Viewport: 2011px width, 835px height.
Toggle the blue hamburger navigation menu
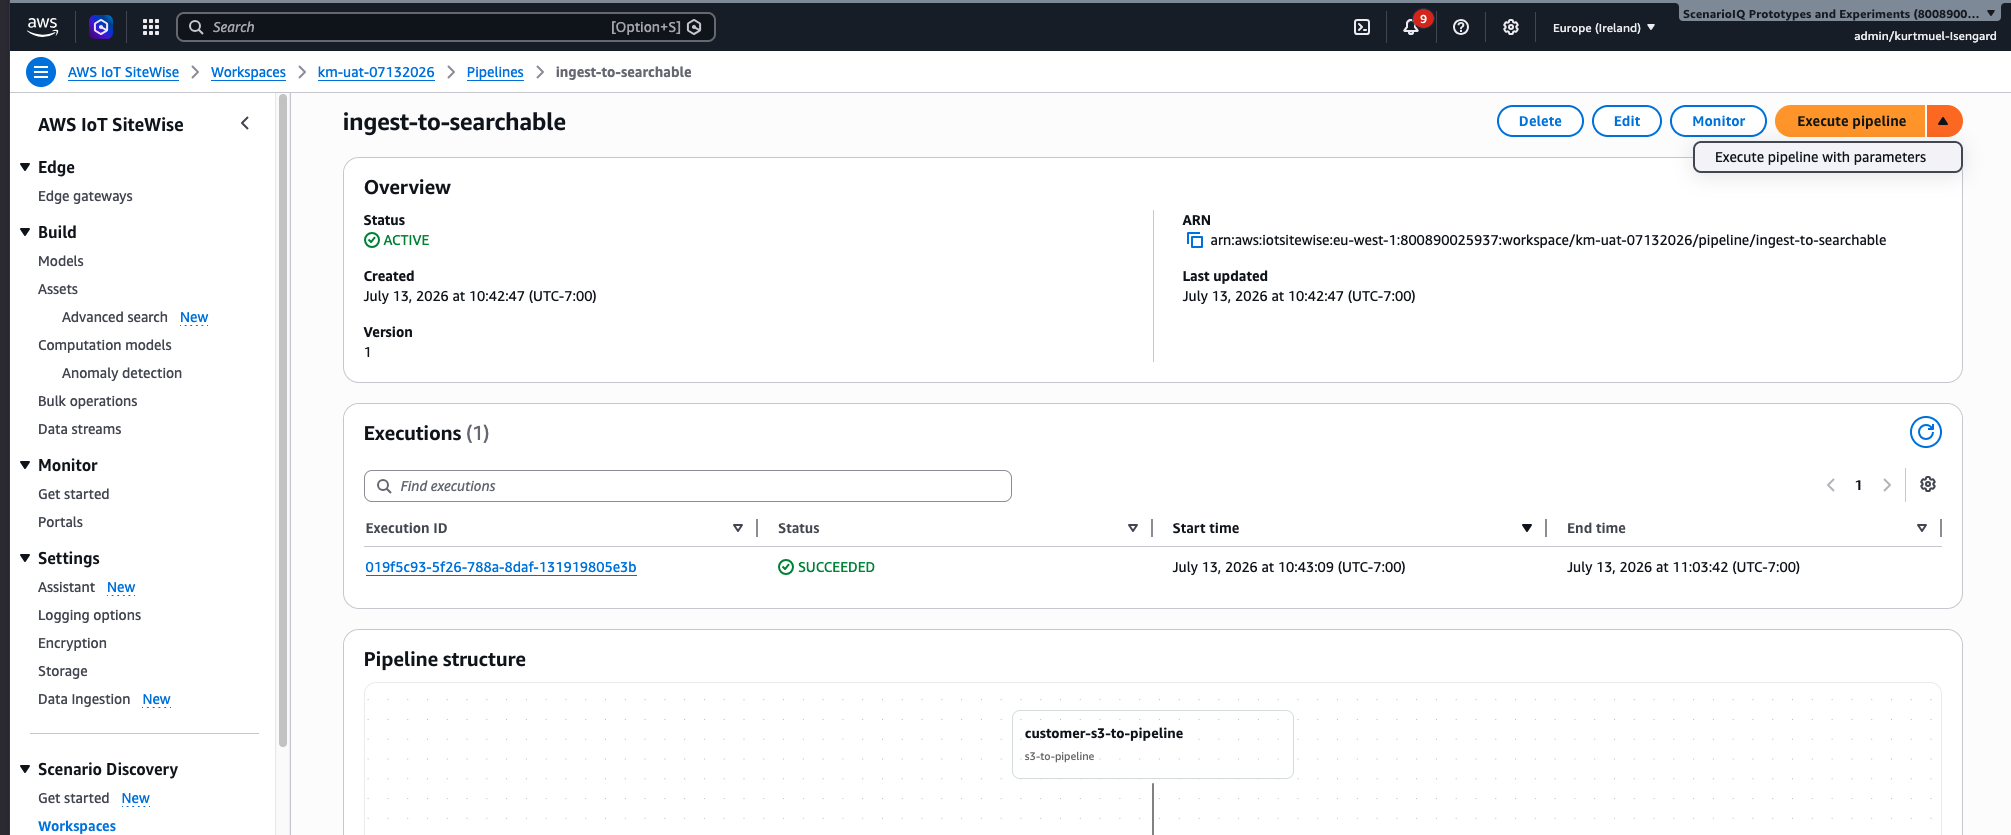[41, 72]
